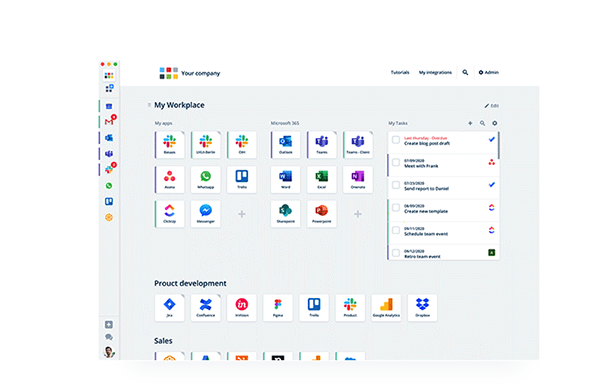Open Slack icon in the left sidebar
Viewport: 600px width, 387px height.
point(109,169)
